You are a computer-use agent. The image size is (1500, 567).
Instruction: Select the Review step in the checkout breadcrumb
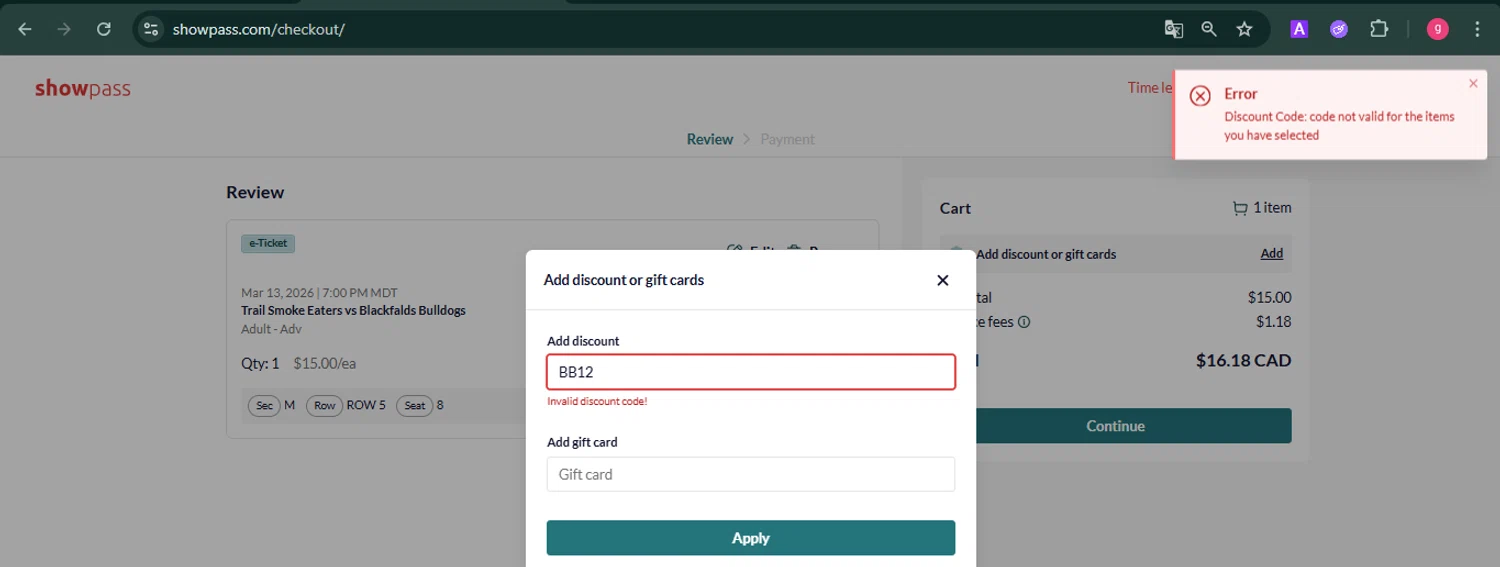709,139
